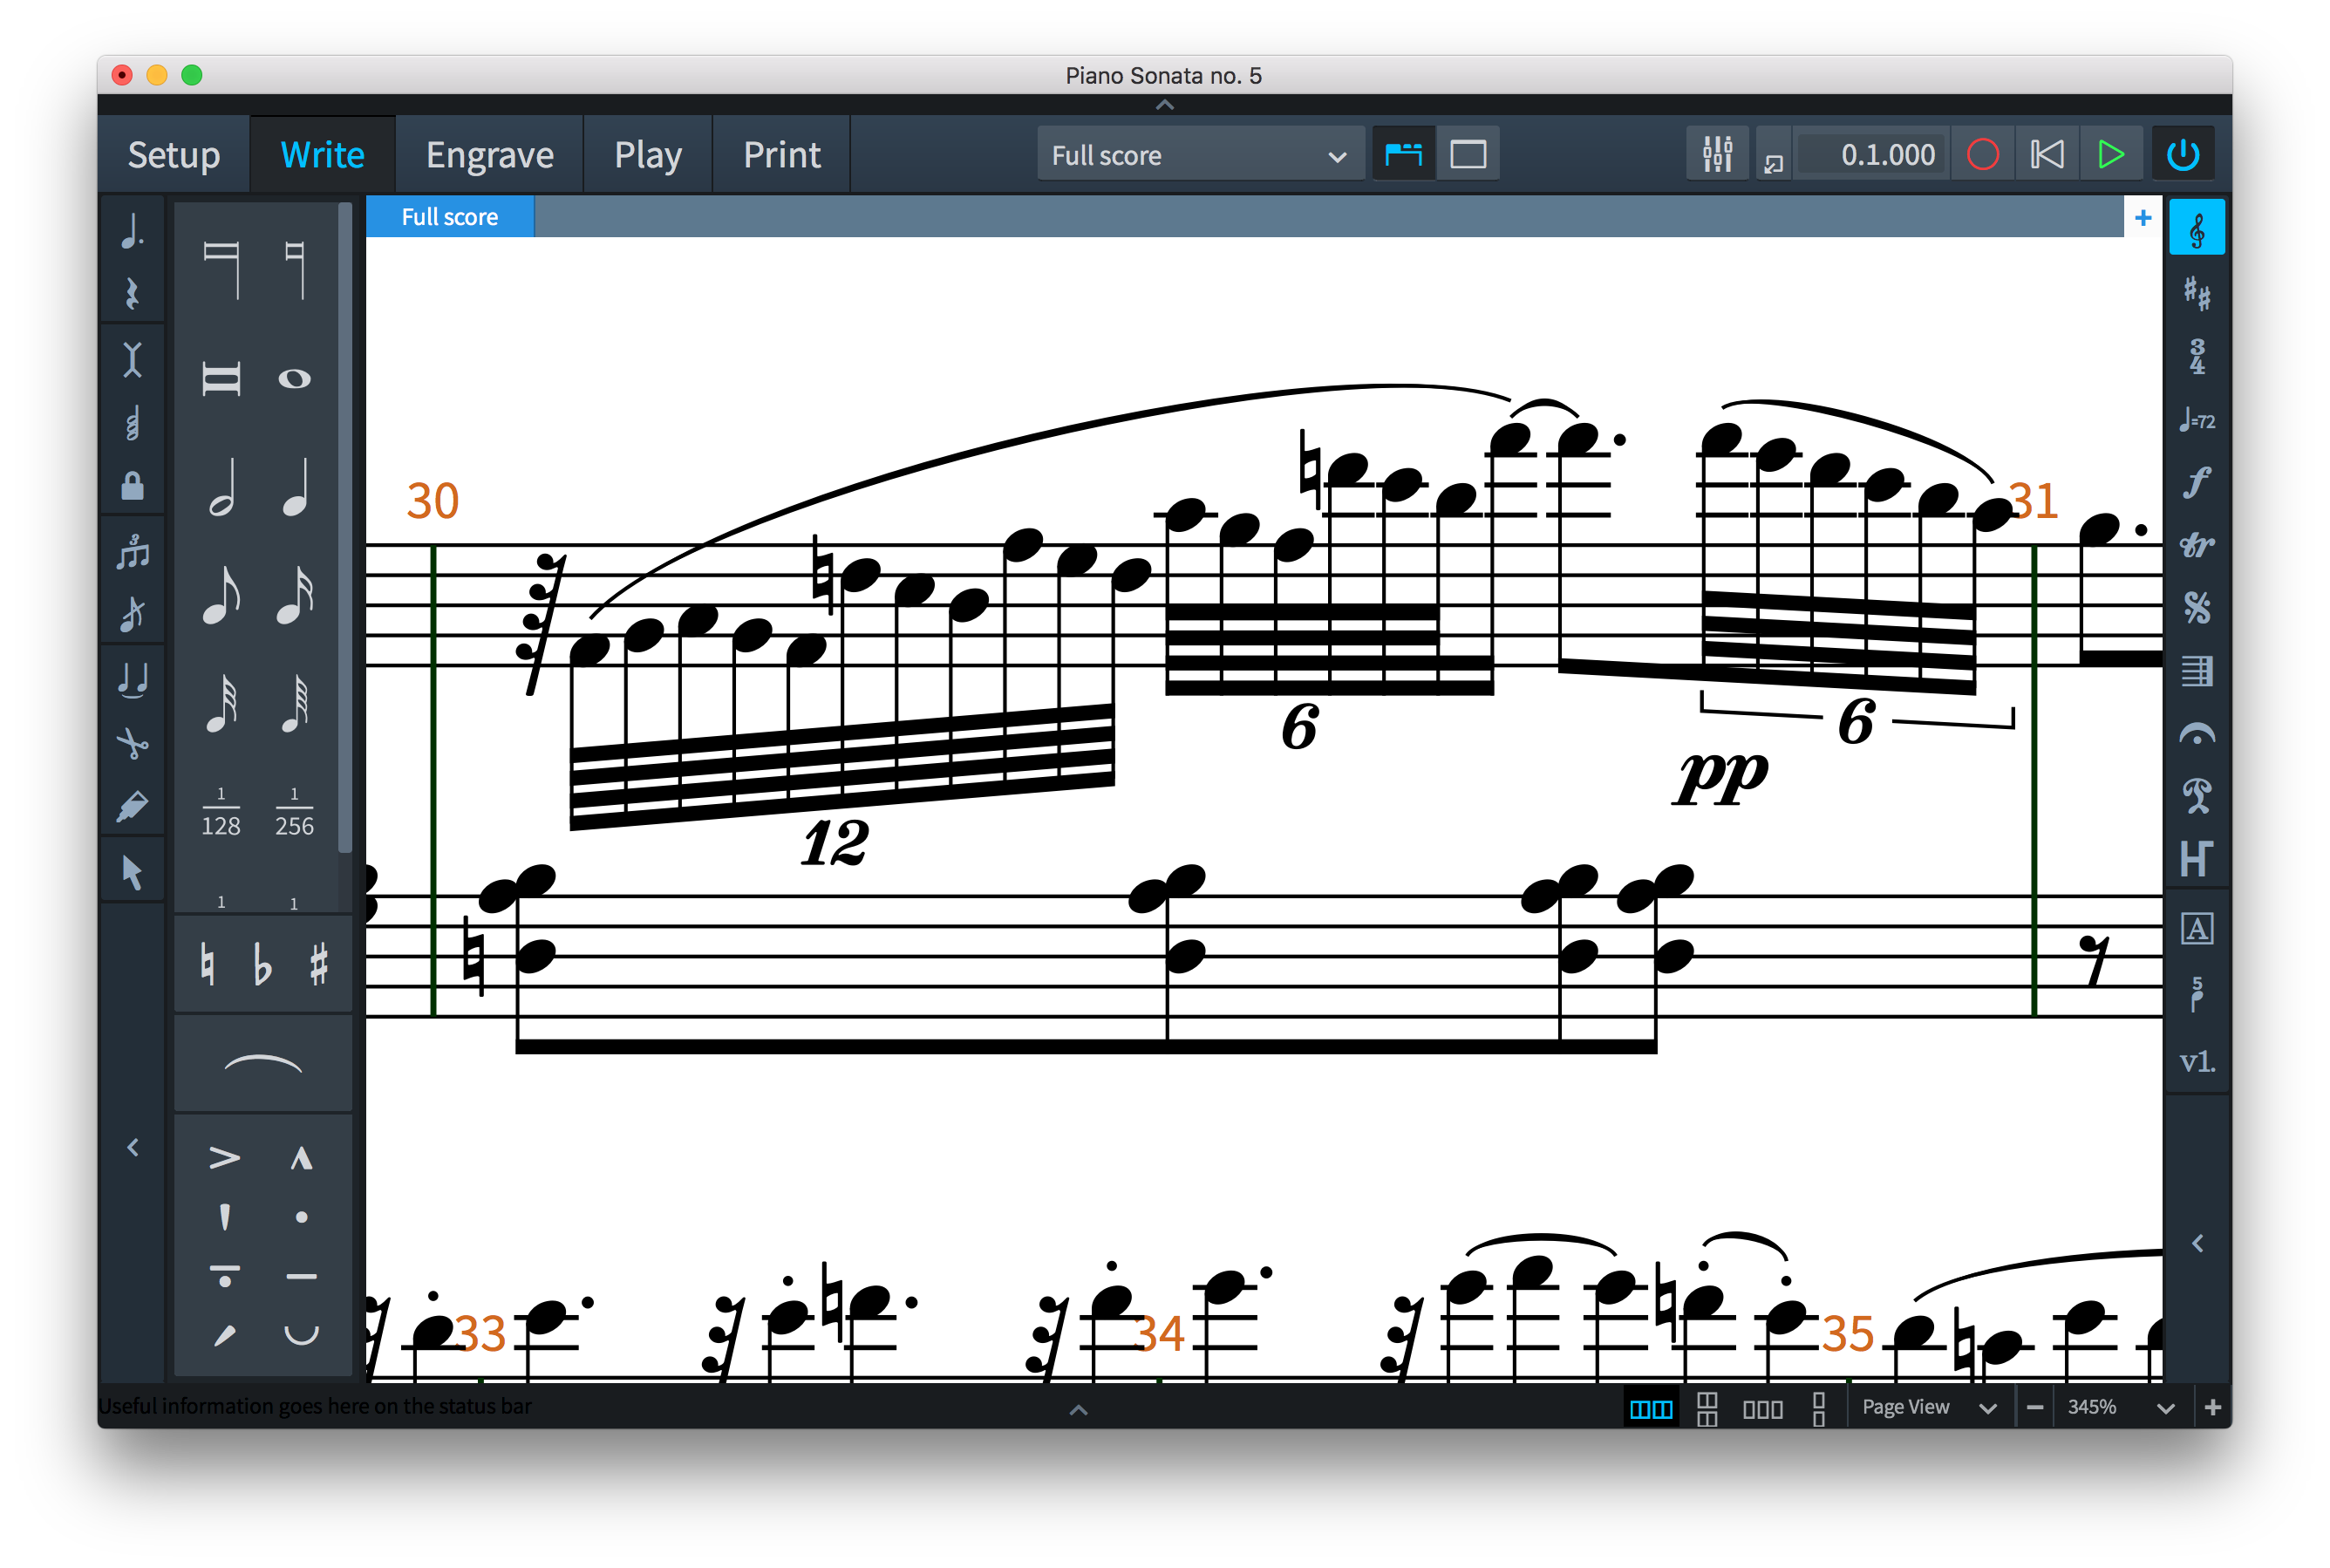Viewport: 2330px width, 1568px height.
Task: Rewind to beginning of flow
Action: [2046, 155]
